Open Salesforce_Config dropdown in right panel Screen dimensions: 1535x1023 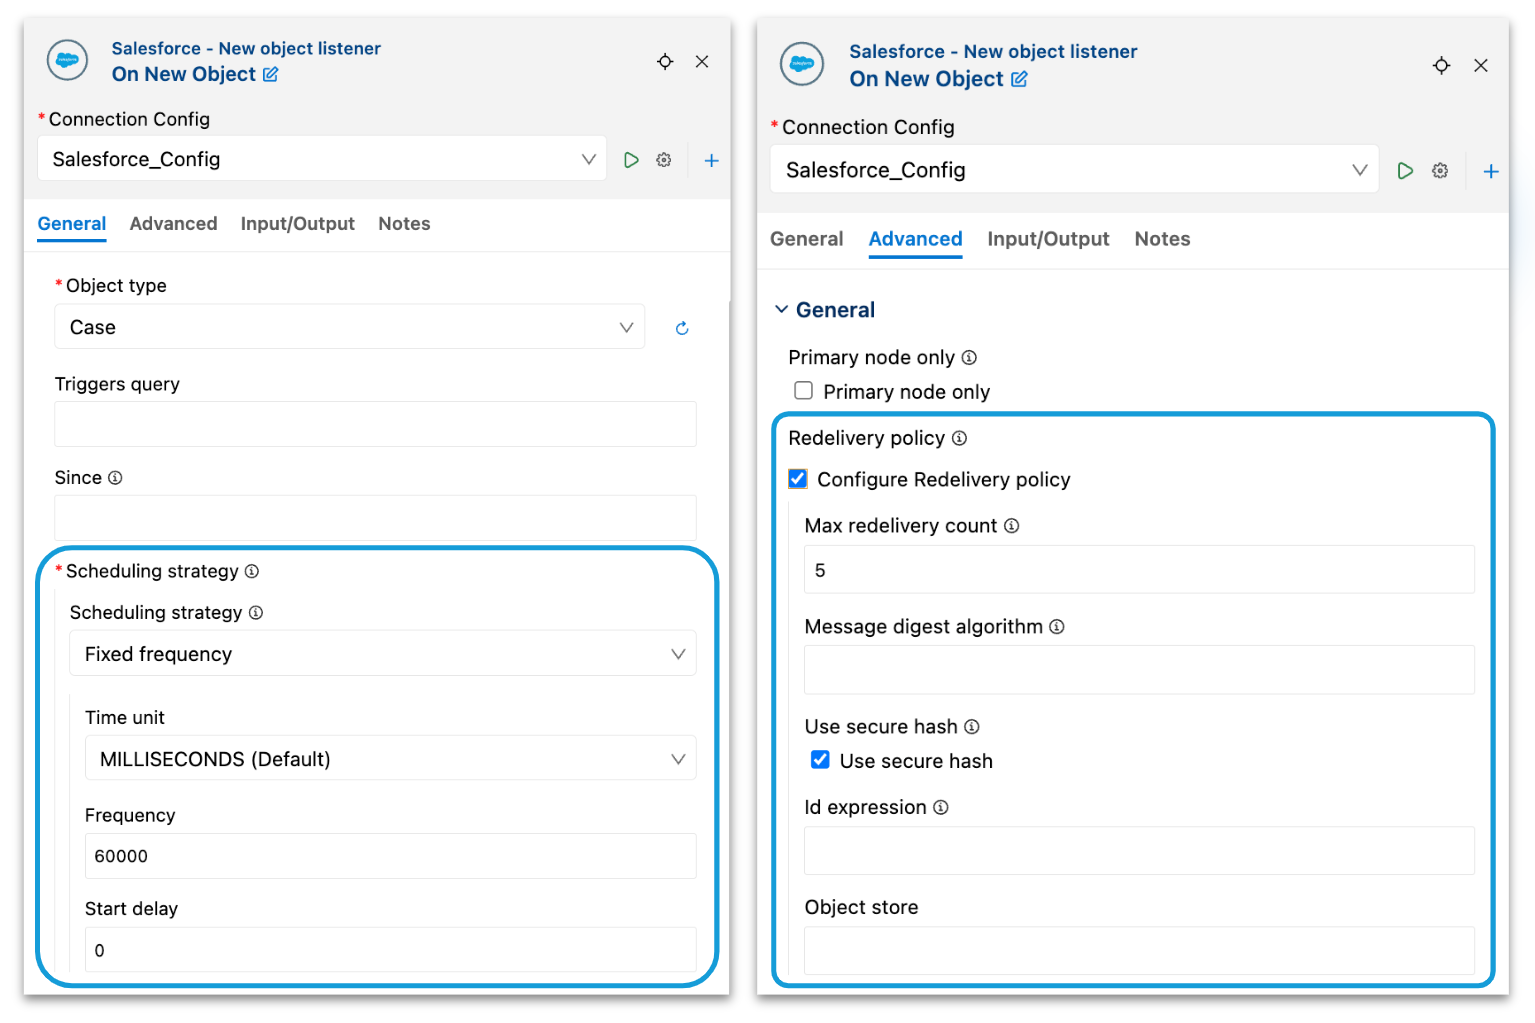[1074, 170]
